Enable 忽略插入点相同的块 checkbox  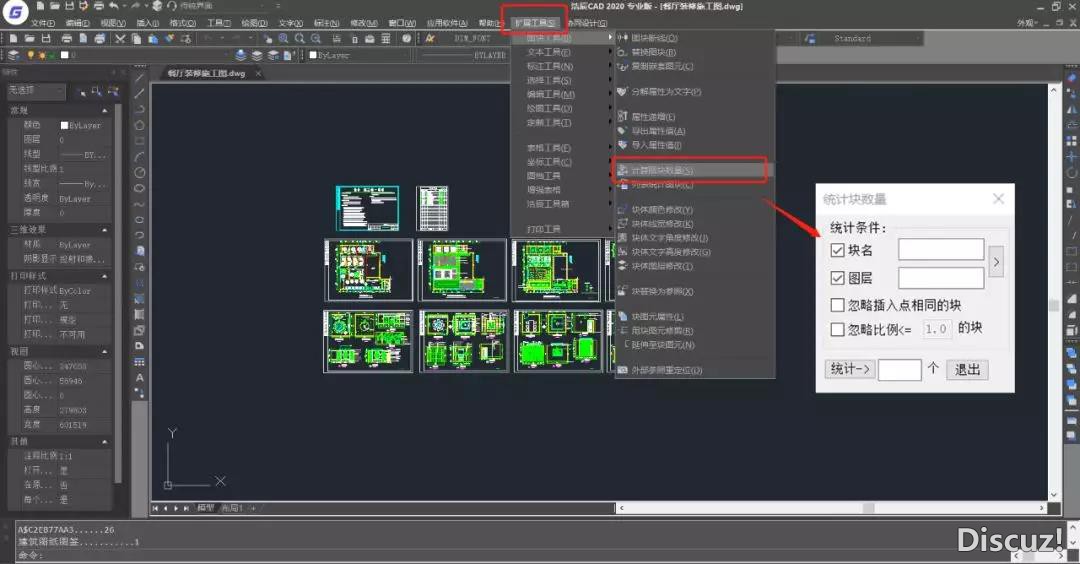(838, 305)
